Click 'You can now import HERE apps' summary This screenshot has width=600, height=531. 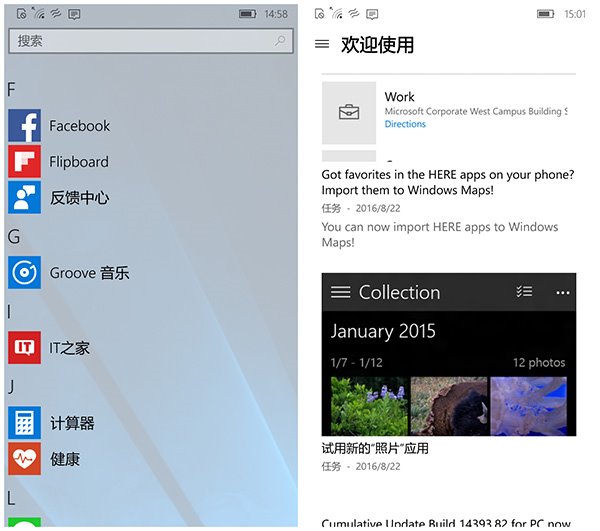440,235
